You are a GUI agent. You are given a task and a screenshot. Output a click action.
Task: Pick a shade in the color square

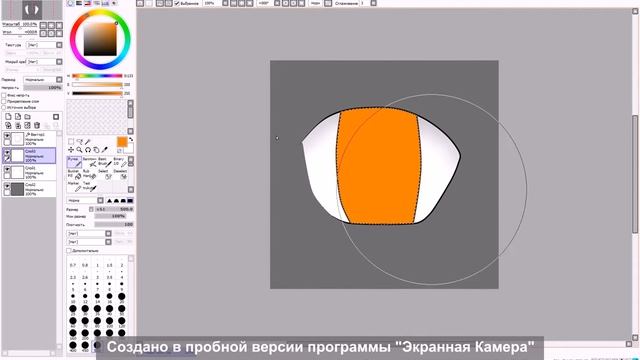[100, 39]
